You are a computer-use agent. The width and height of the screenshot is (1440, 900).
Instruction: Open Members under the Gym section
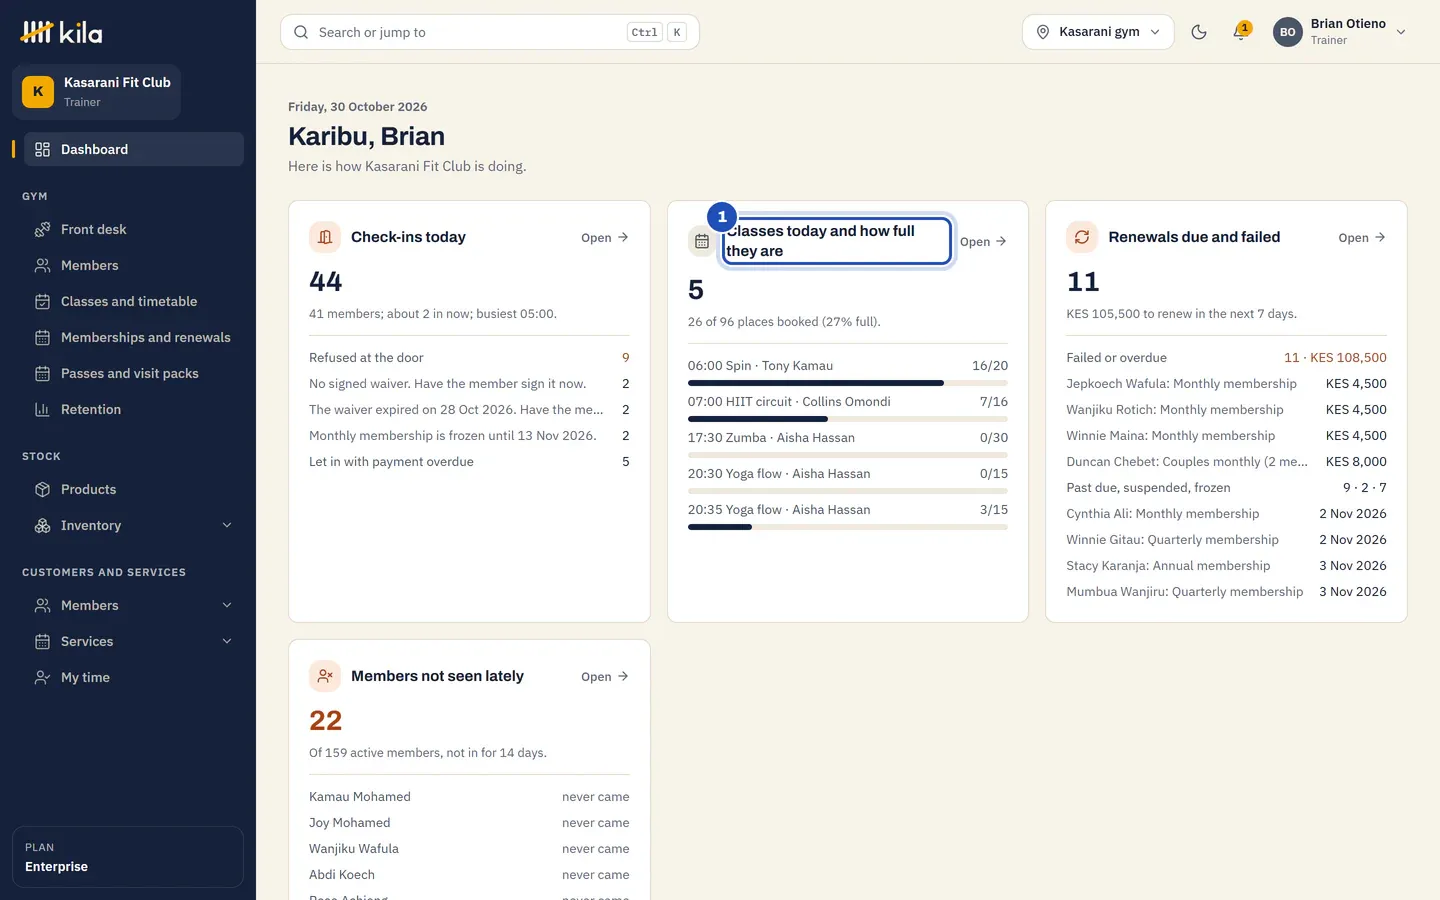click(134, 265)
